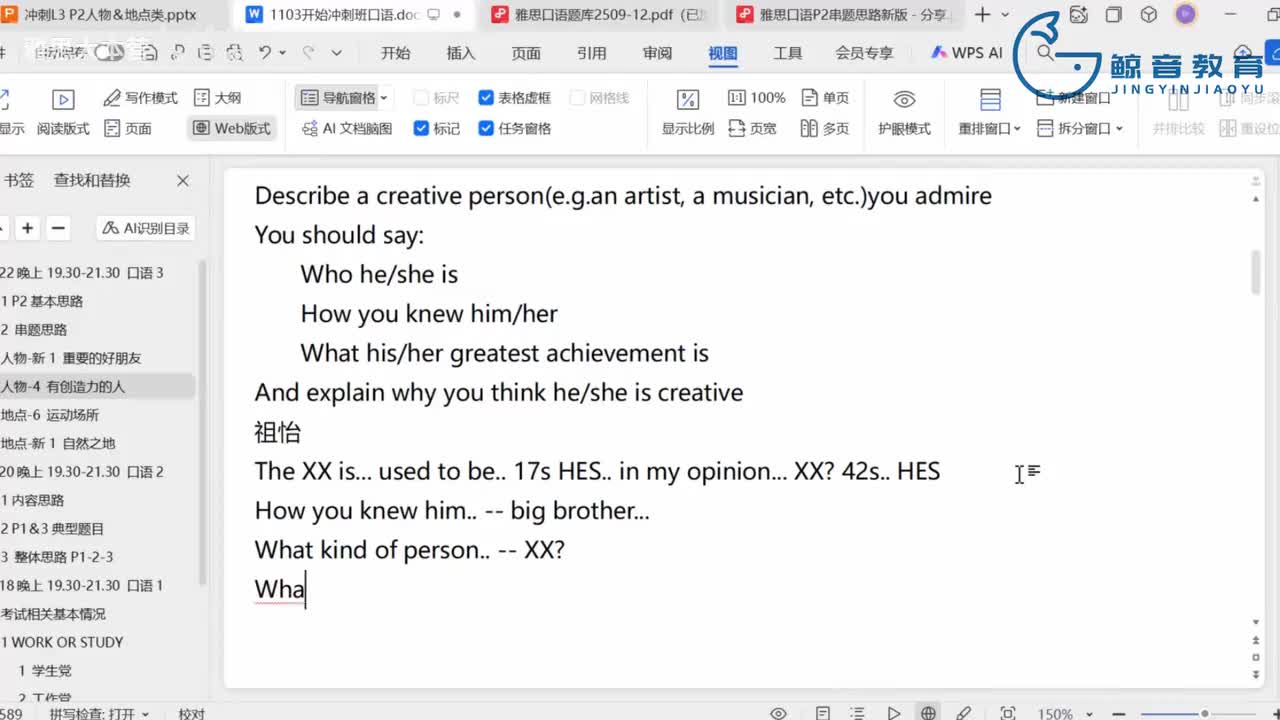
Task: Toggle the 网格线 gridlines checkbox
Action: (x=600, y=98)
